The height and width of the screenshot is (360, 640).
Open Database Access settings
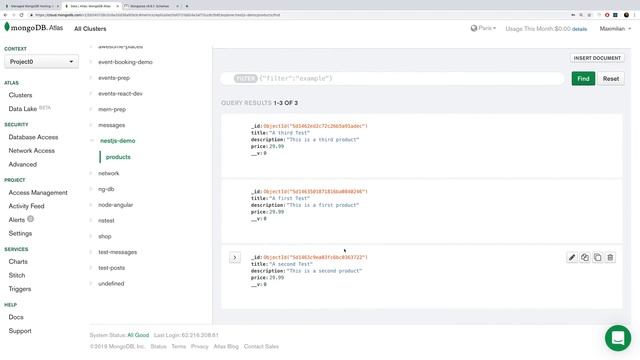[x=33, y=137]
